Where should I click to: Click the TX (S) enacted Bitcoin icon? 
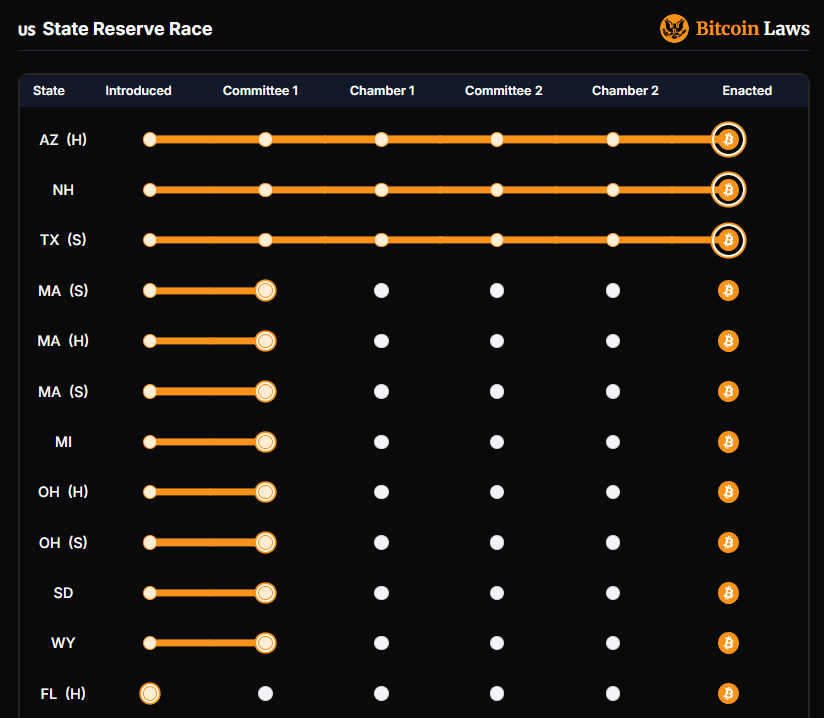[x=728, y=240]
